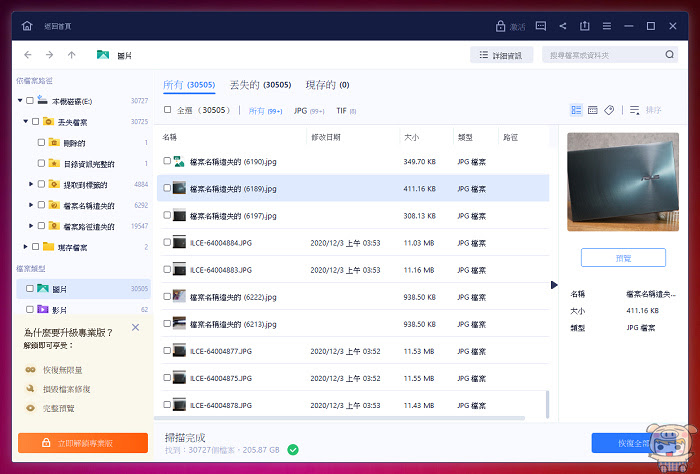Select file name ILCE-64004878.JPG

tap(221, 405)
